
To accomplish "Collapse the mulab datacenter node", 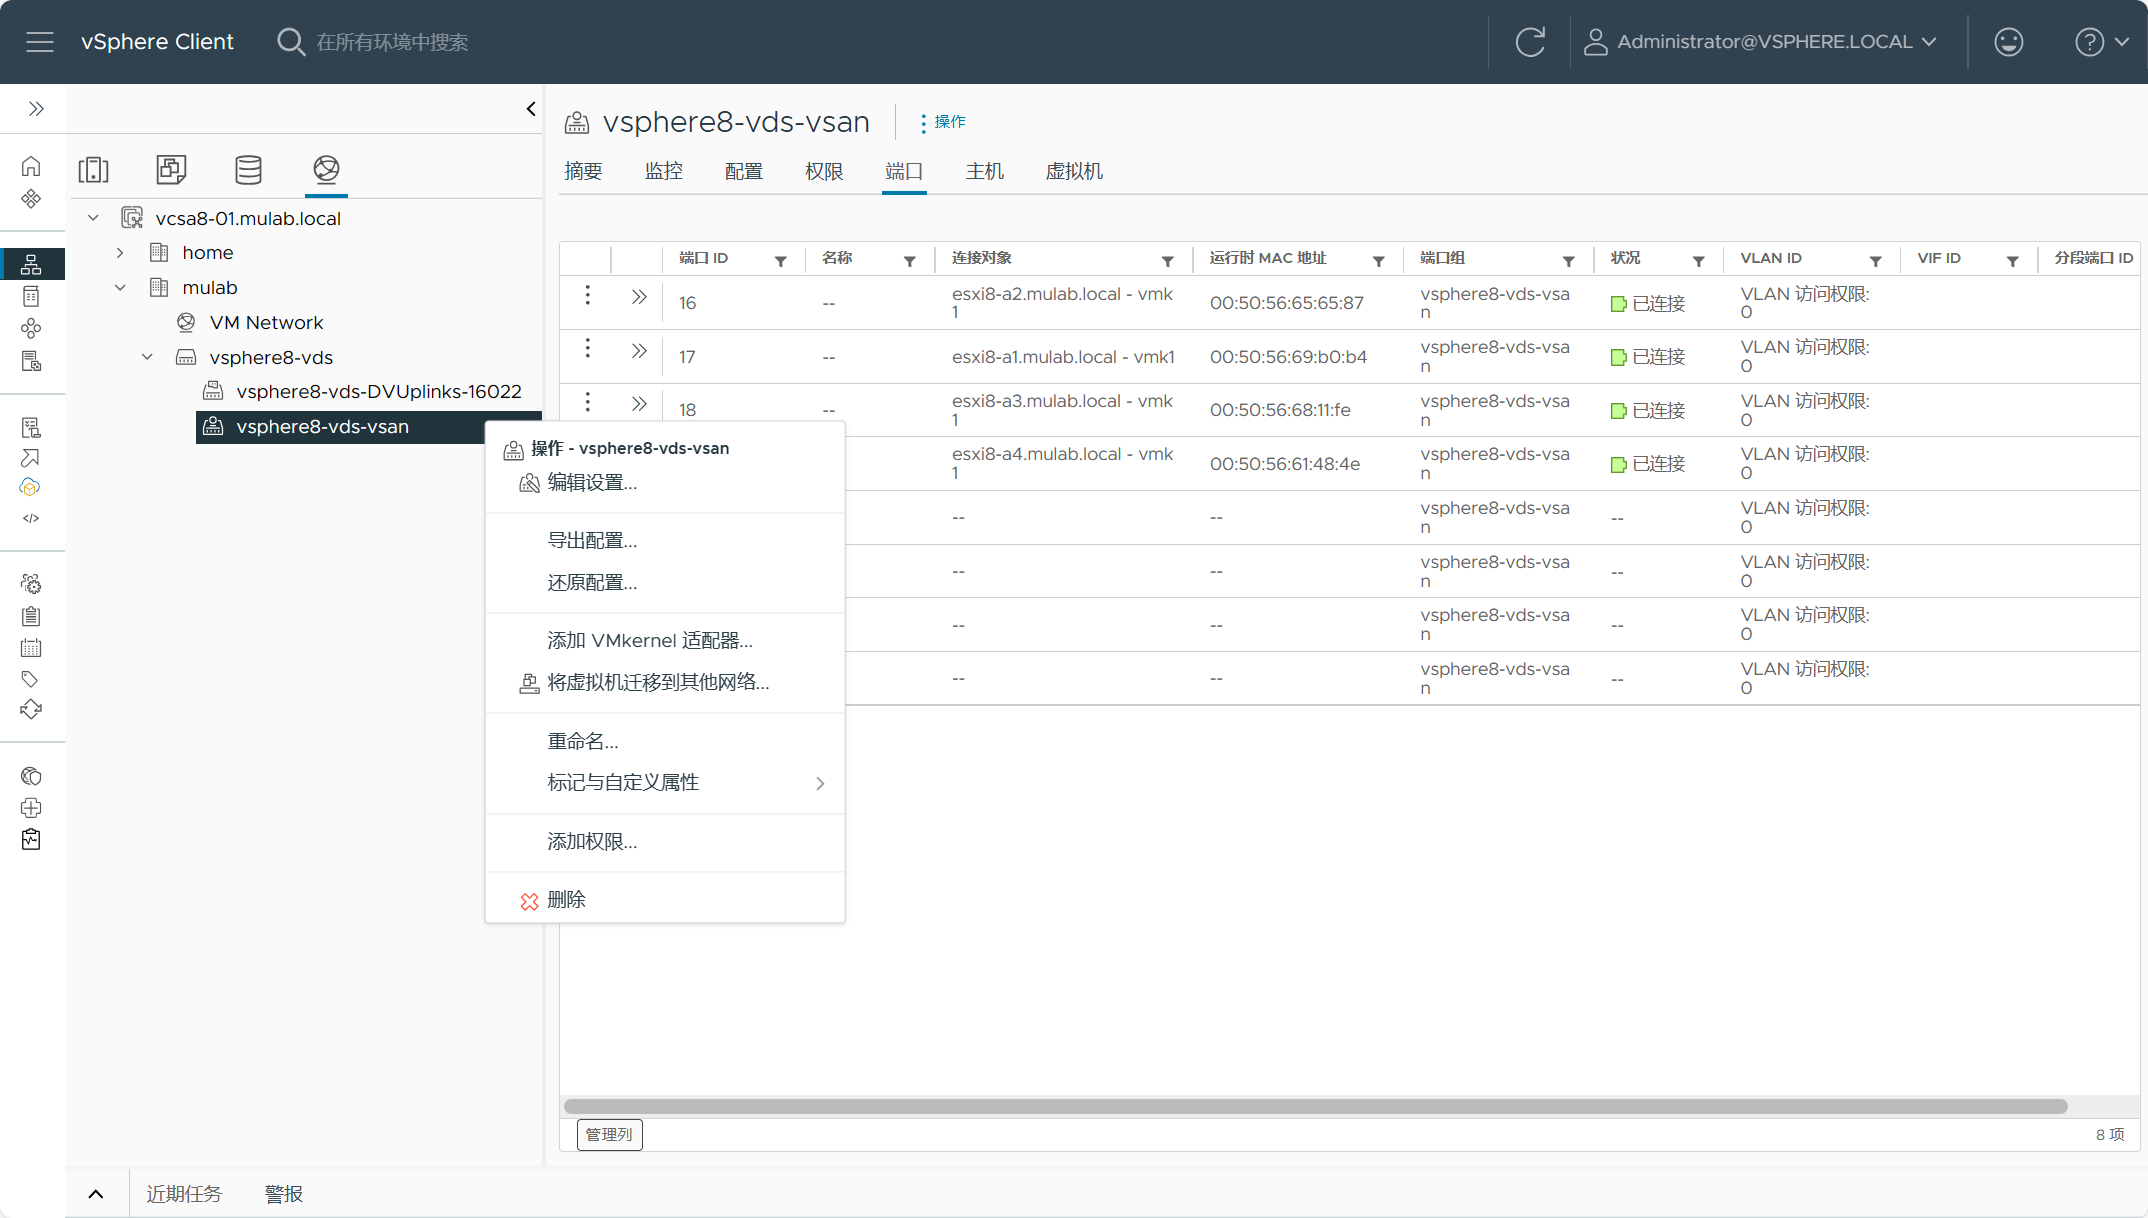I will (x=120, y=288).
